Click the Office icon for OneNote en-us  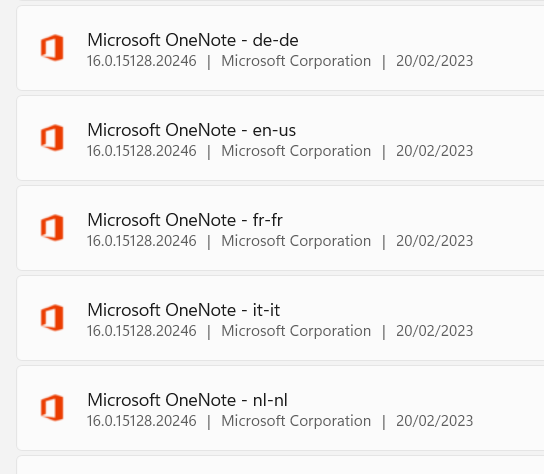[52, 138]
